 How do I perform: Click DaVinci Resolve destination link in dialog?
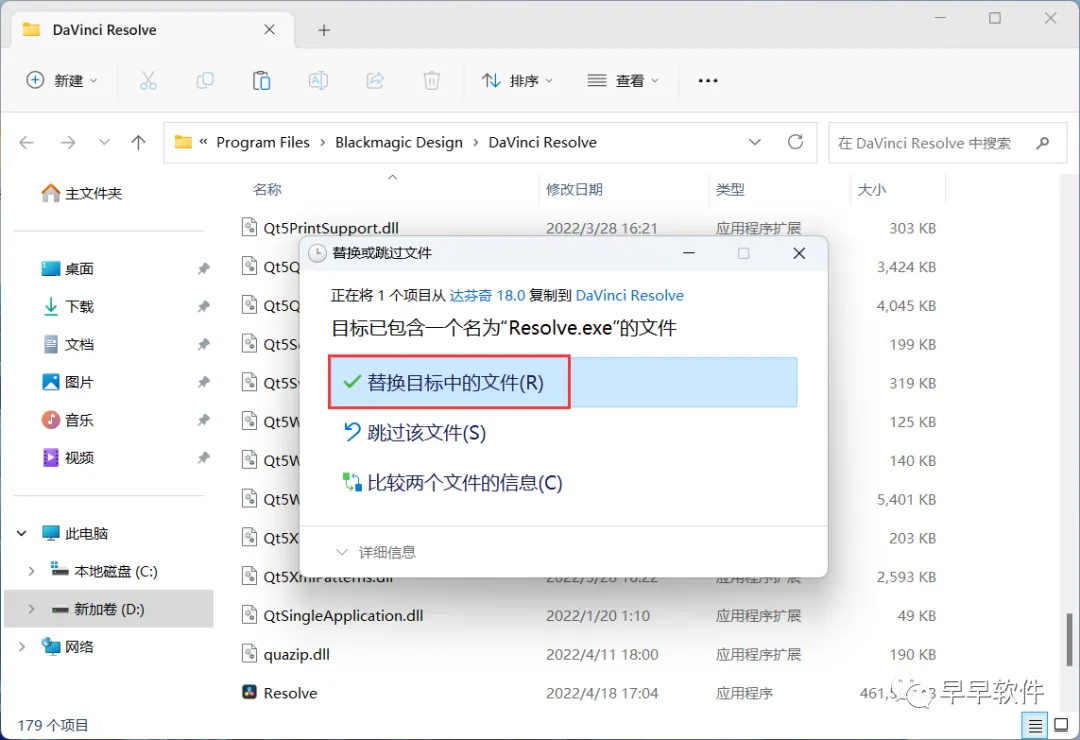630,296
